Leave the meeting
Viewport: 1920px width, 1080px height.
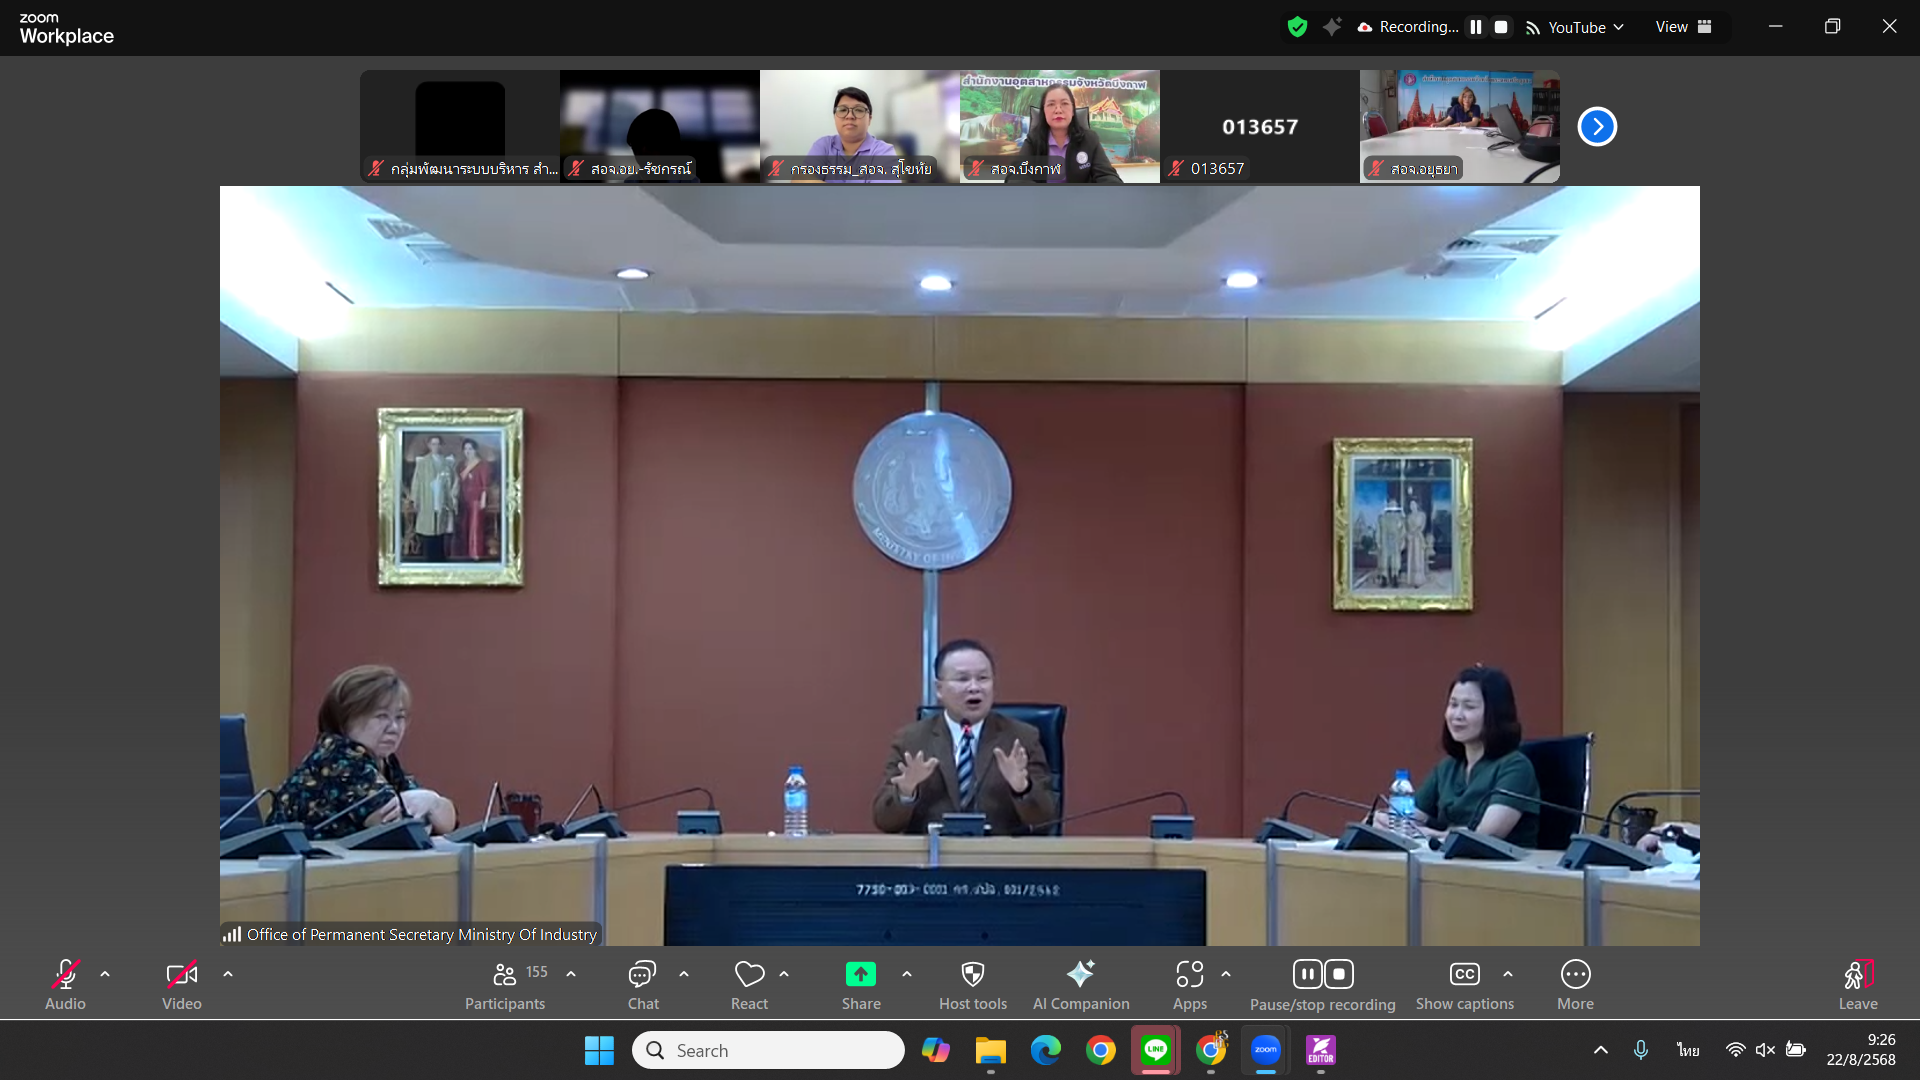click(x=1857, y=985)
